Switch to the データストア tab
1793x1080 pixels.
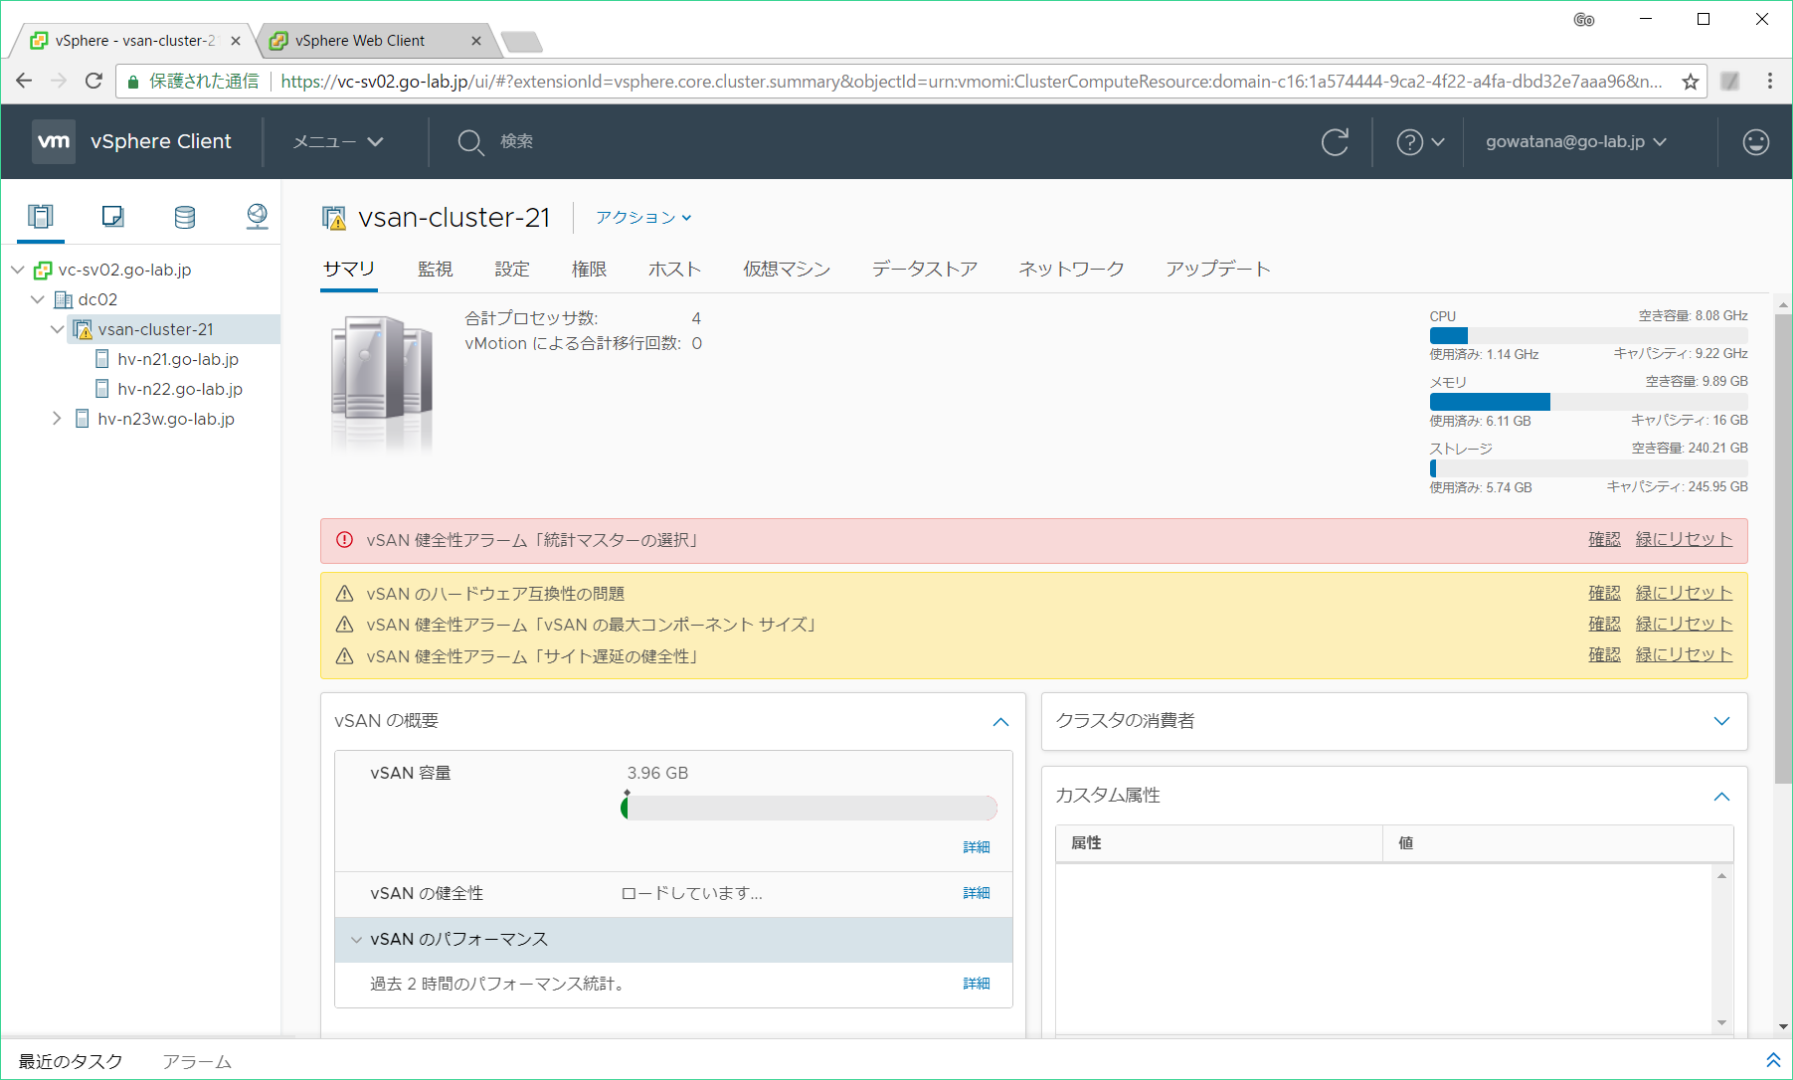[x=925, y=269]
